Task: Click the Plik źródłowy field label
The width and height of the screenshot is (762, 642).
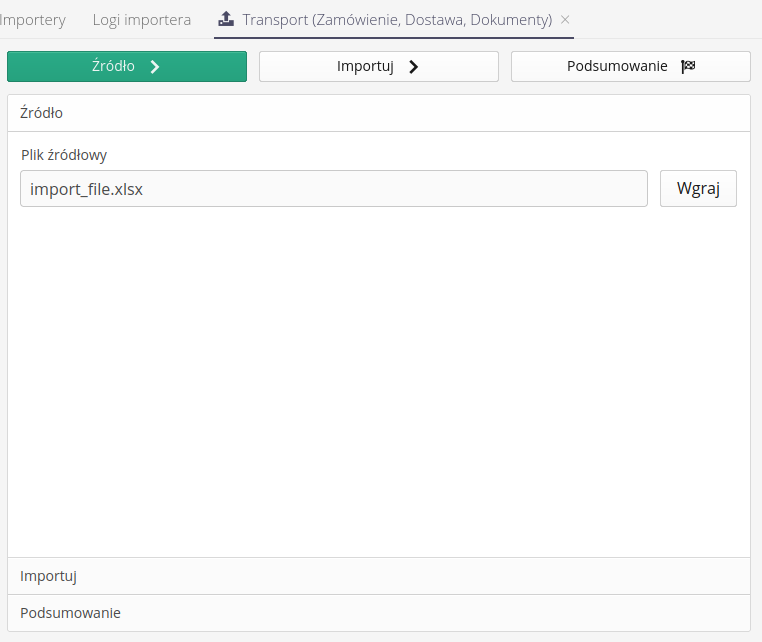Action: 64,155
